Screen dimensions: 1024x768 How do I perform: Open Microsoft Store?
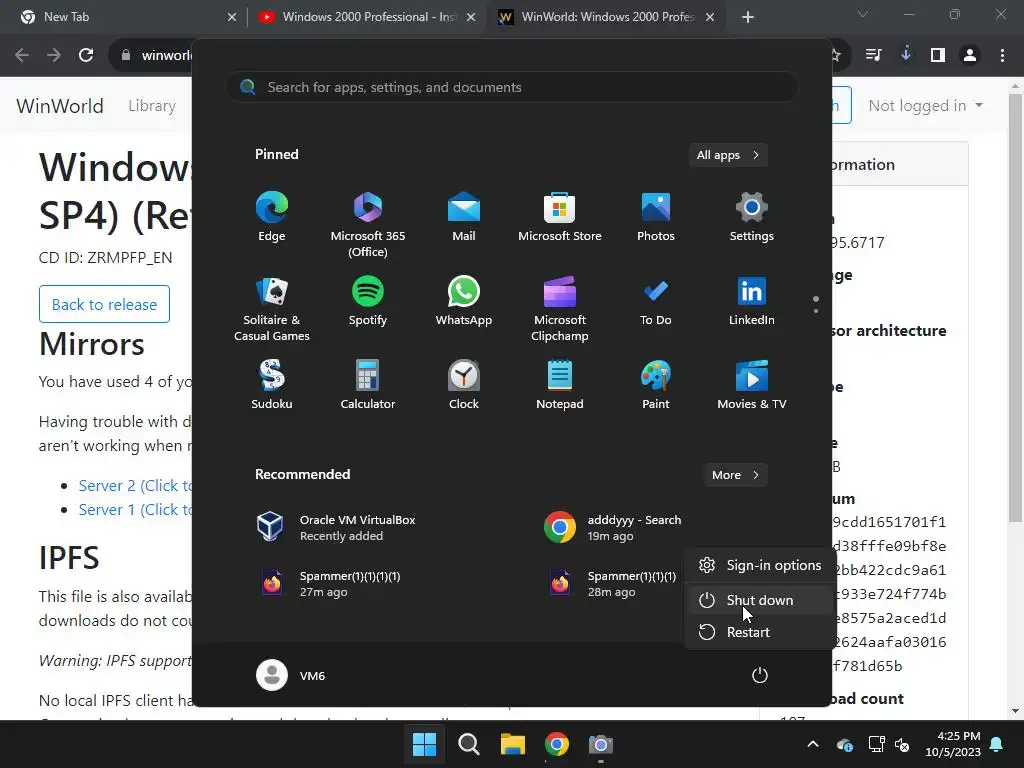(560, 217)
